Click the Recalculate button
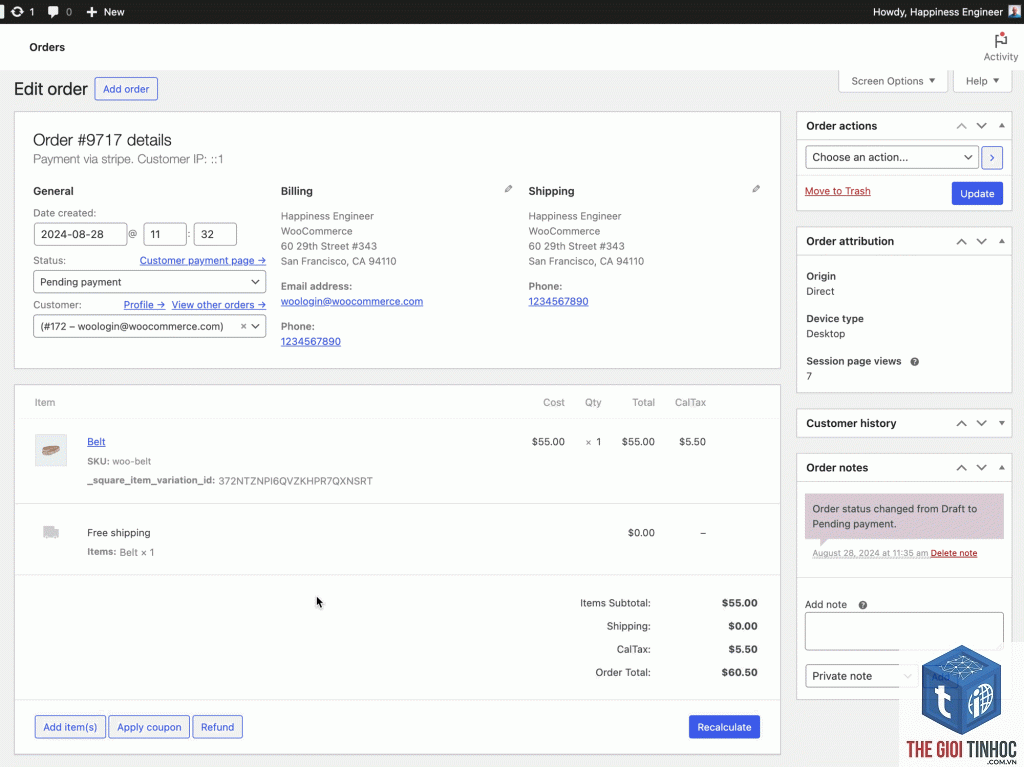This screenshot has height=767, width=1024. tap(724, 726)
